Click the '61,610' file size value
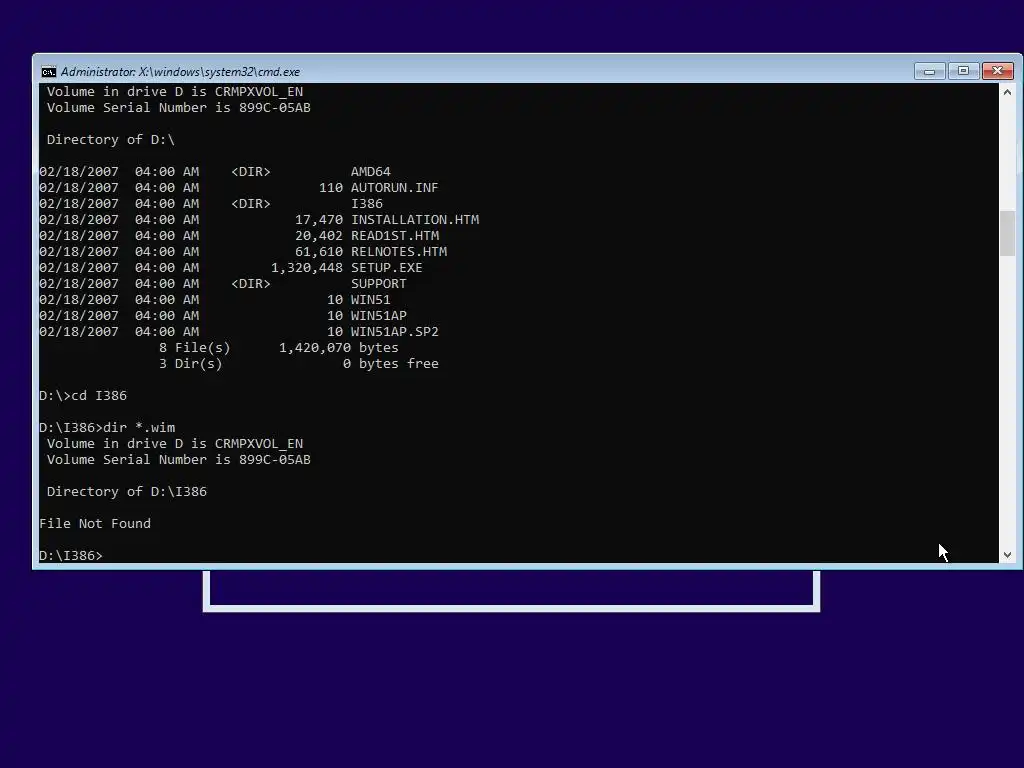This screenshot has width=1024, height=768. coord(319,252)
